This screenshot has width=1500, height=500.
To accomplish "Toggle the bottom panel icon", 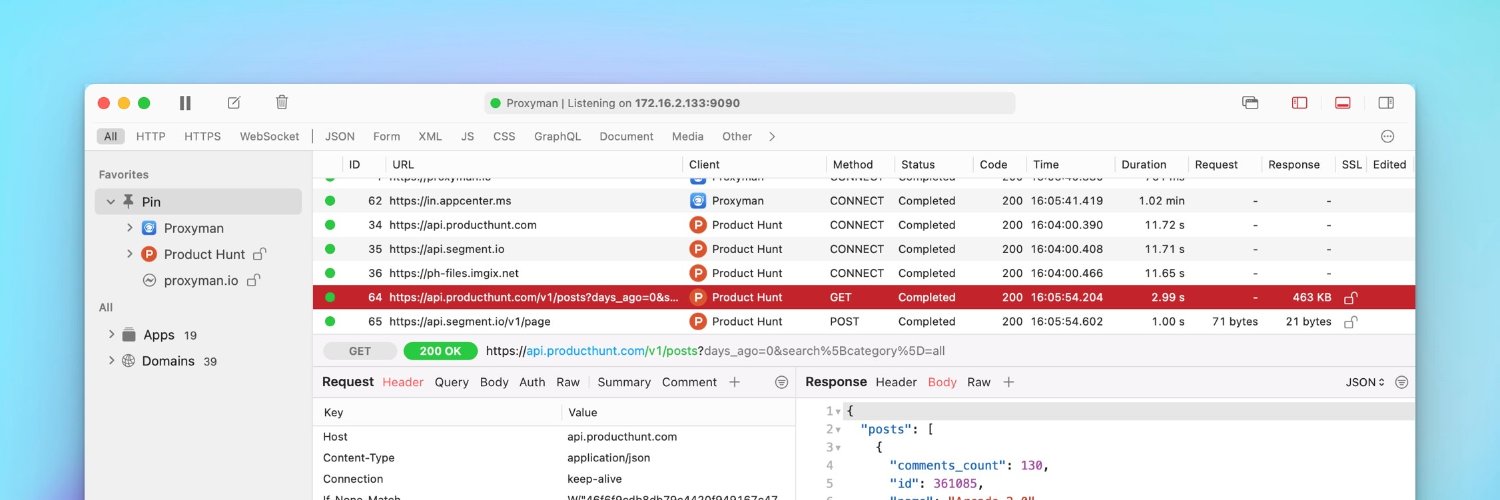I will point(1343,103).
